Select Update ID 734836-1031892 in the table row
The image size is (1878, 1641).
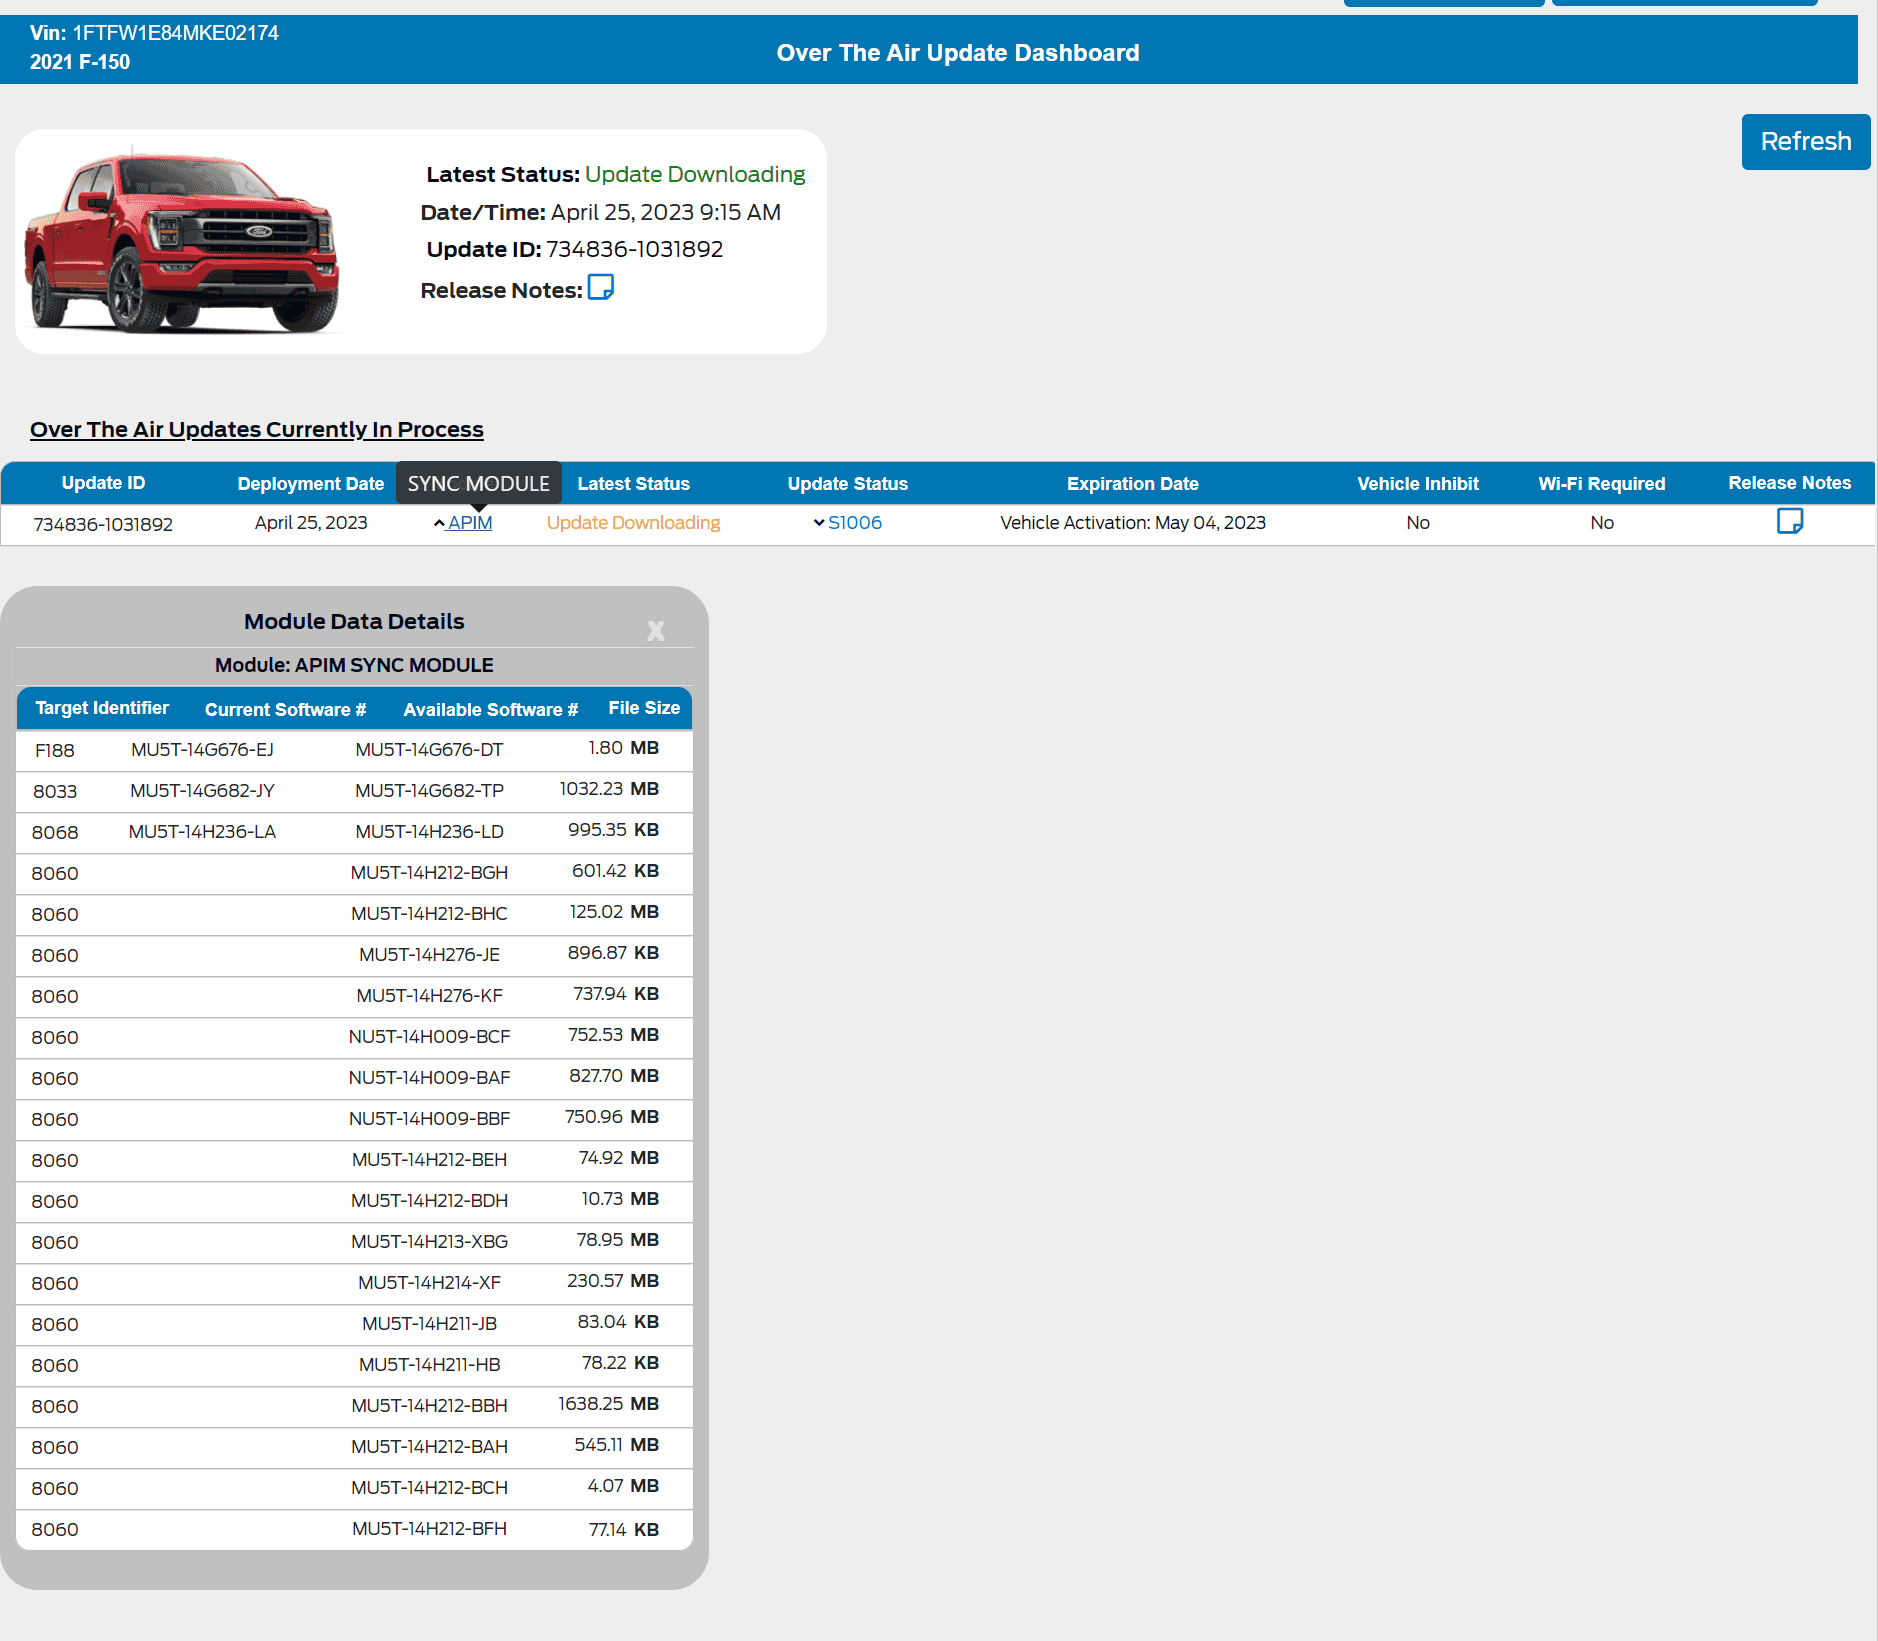[x=103, y=524]
